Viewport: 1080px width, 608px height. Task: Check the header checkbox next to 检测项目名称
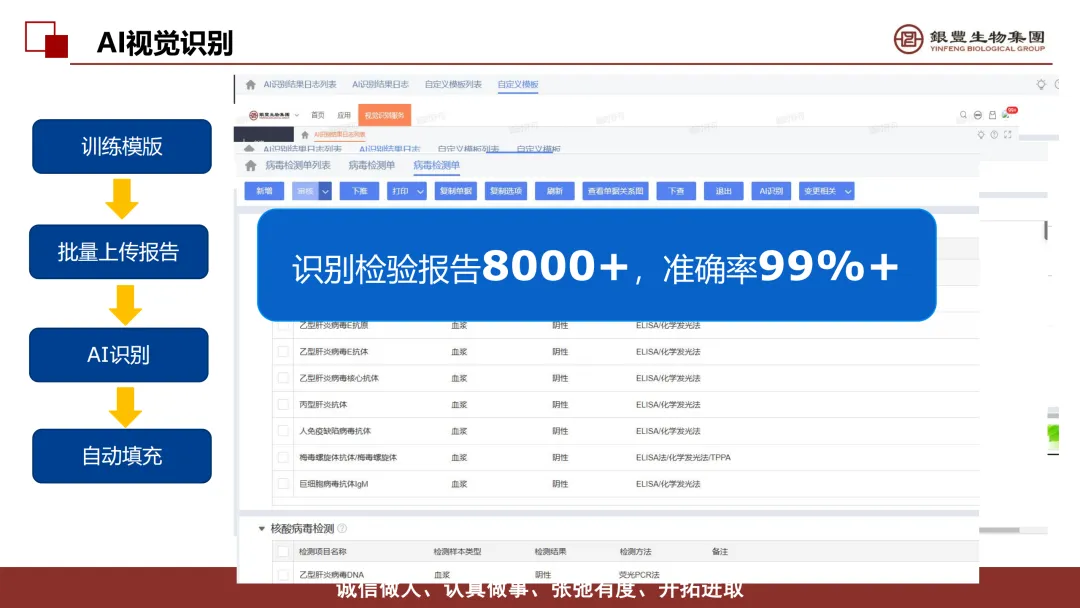pos(283,552)
